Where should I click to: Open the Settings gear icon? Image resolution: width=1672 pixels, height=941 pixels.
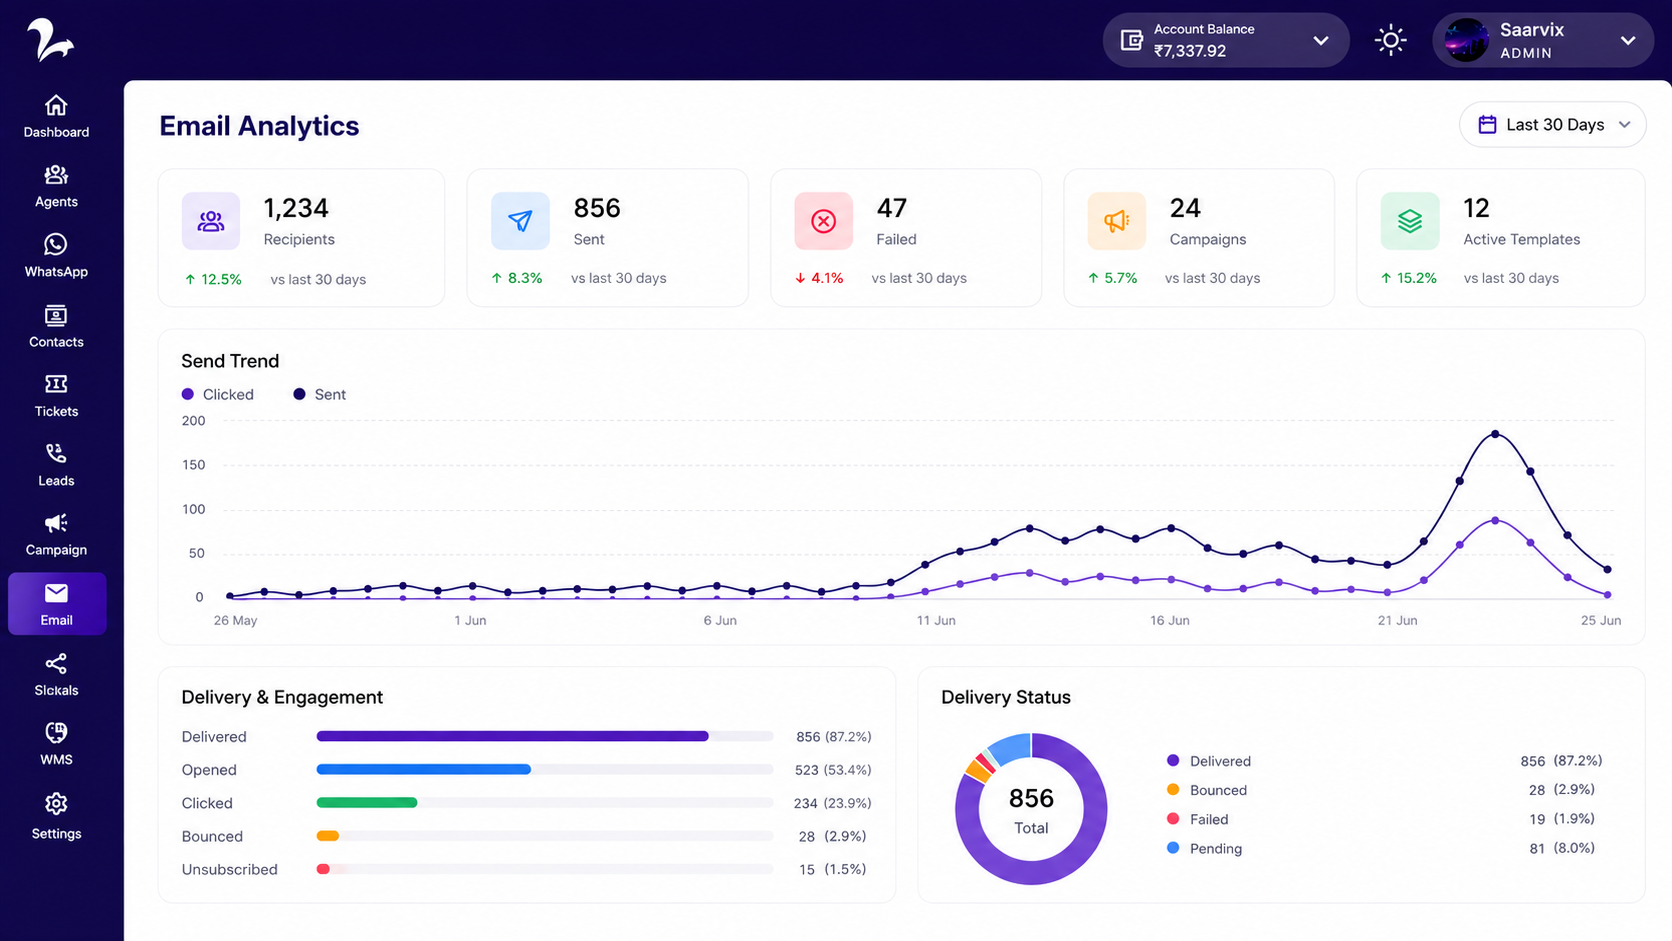point(56,804)
